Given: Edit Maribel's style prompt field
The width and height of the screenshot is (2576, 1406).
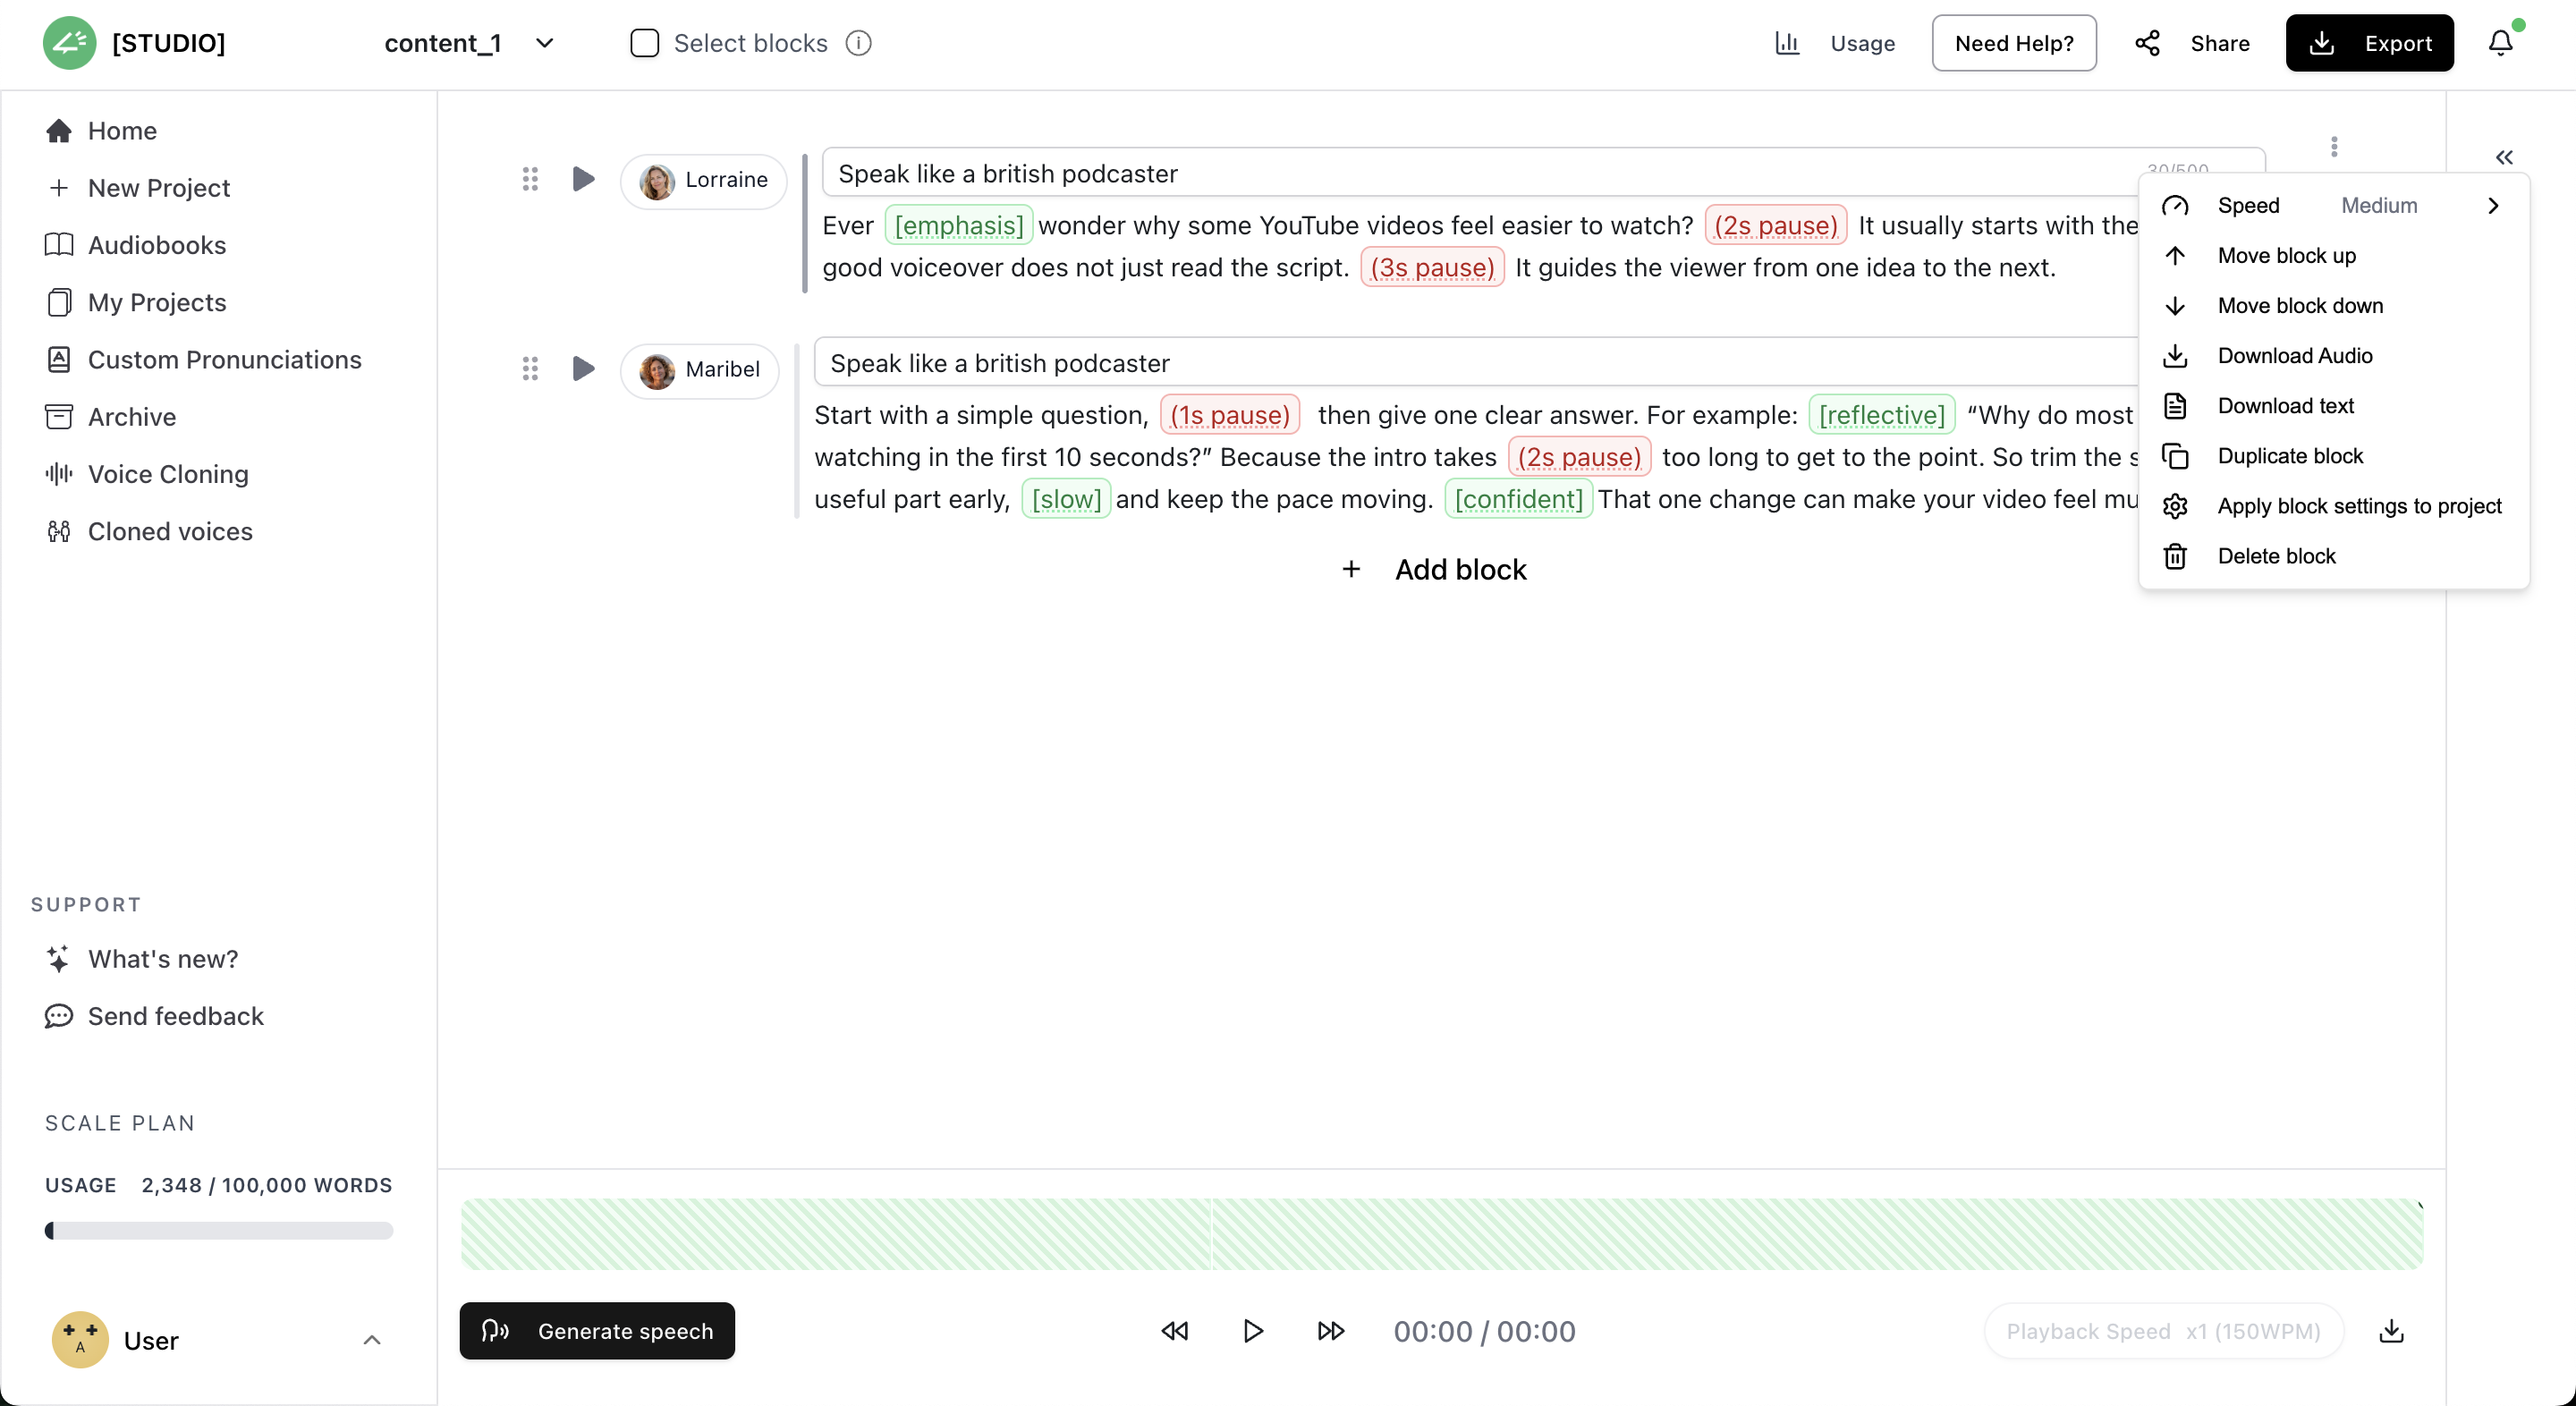Looking at the screenshot, I should (x=1476, y=362).
